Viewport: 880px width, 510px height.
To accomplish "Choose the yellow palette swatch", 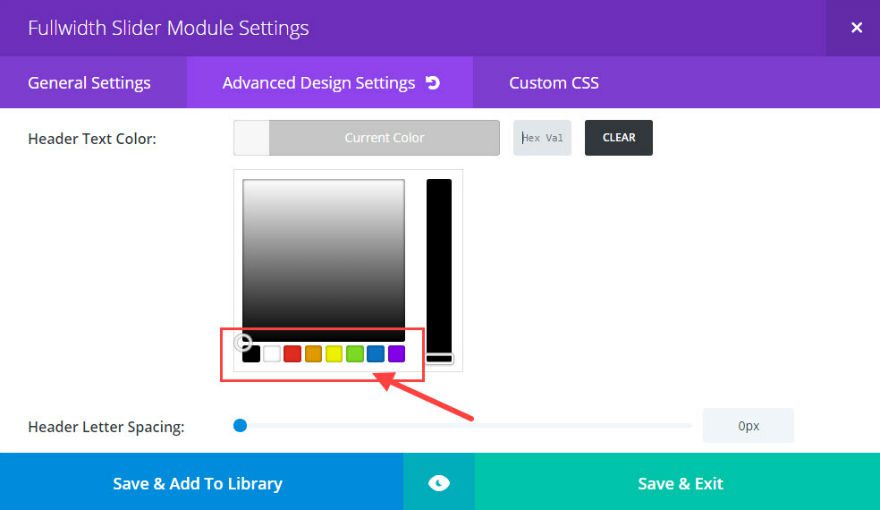I will pyautogui.click(x=334, y=354).
